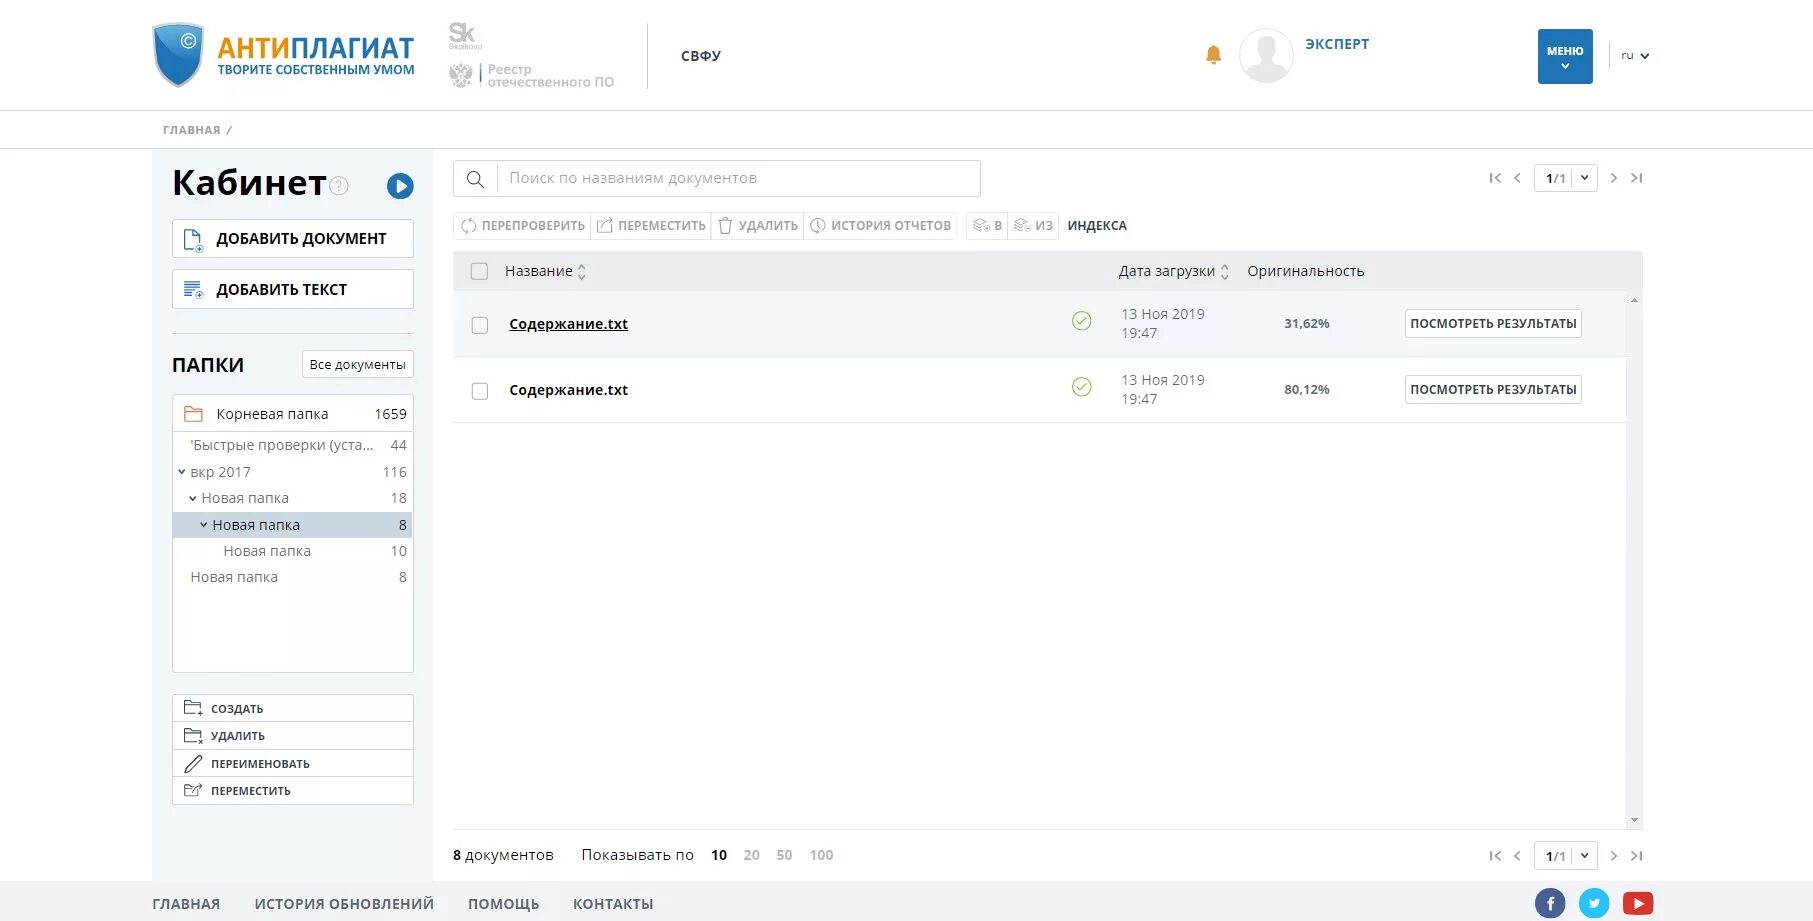This screenshot has height=921, width=1813.
Task: Collapse the Новая папка folder with 18 items
Action: 193,498
